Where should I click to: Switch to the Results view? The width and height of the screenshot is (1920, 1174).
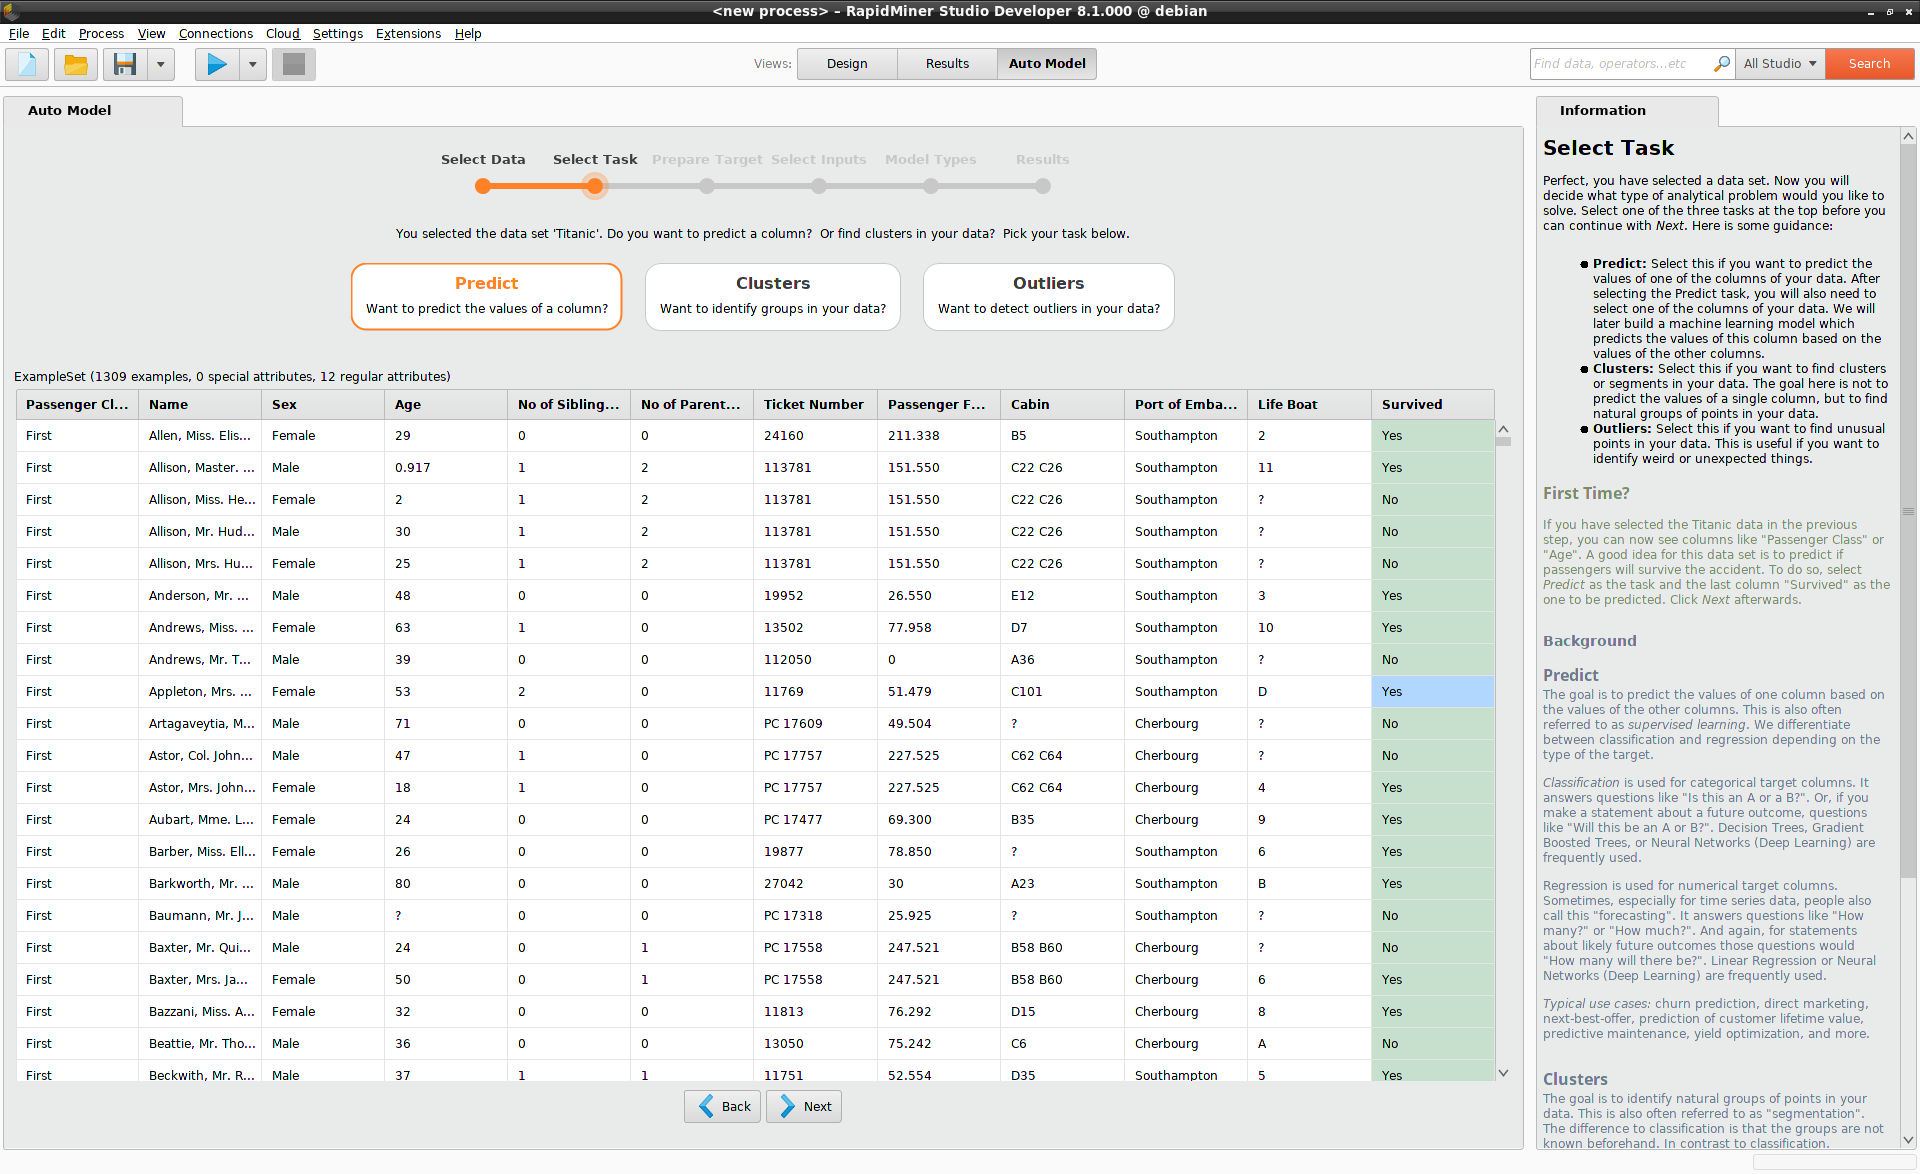946,64
